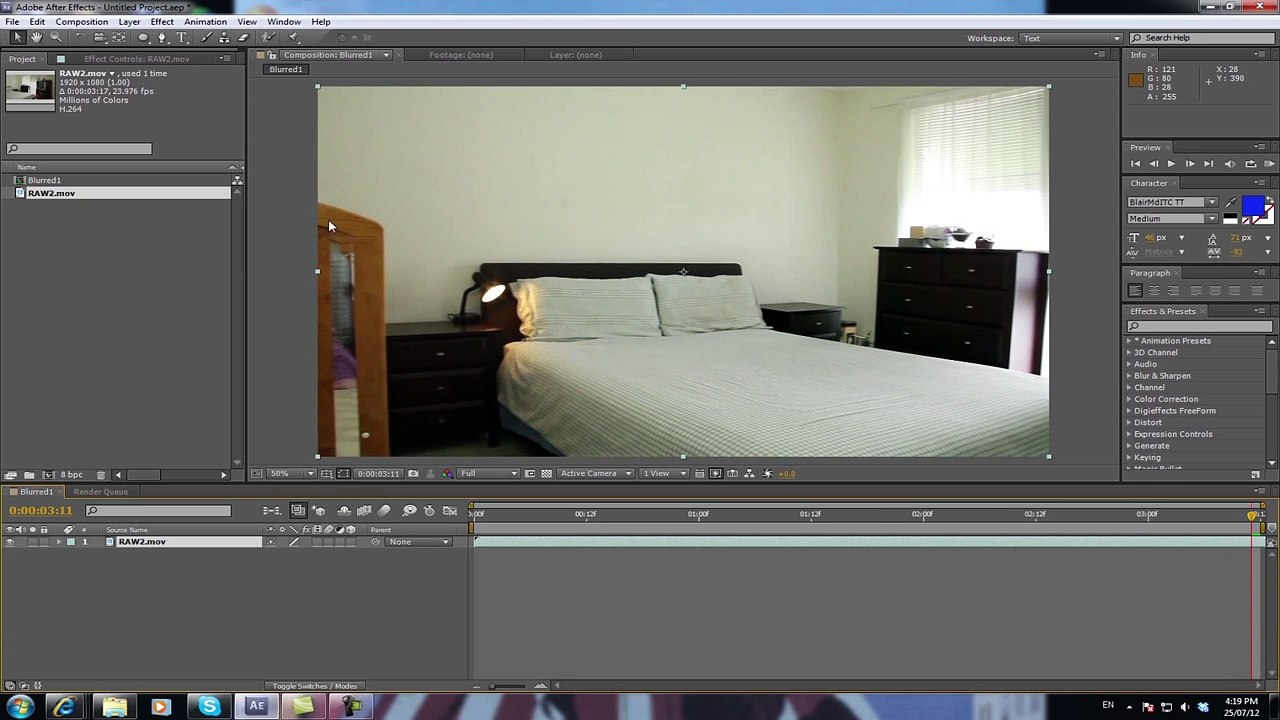Open the Composition menu
The height and width of the screenshot is (720, 1280).
click(x=82, y=22)
